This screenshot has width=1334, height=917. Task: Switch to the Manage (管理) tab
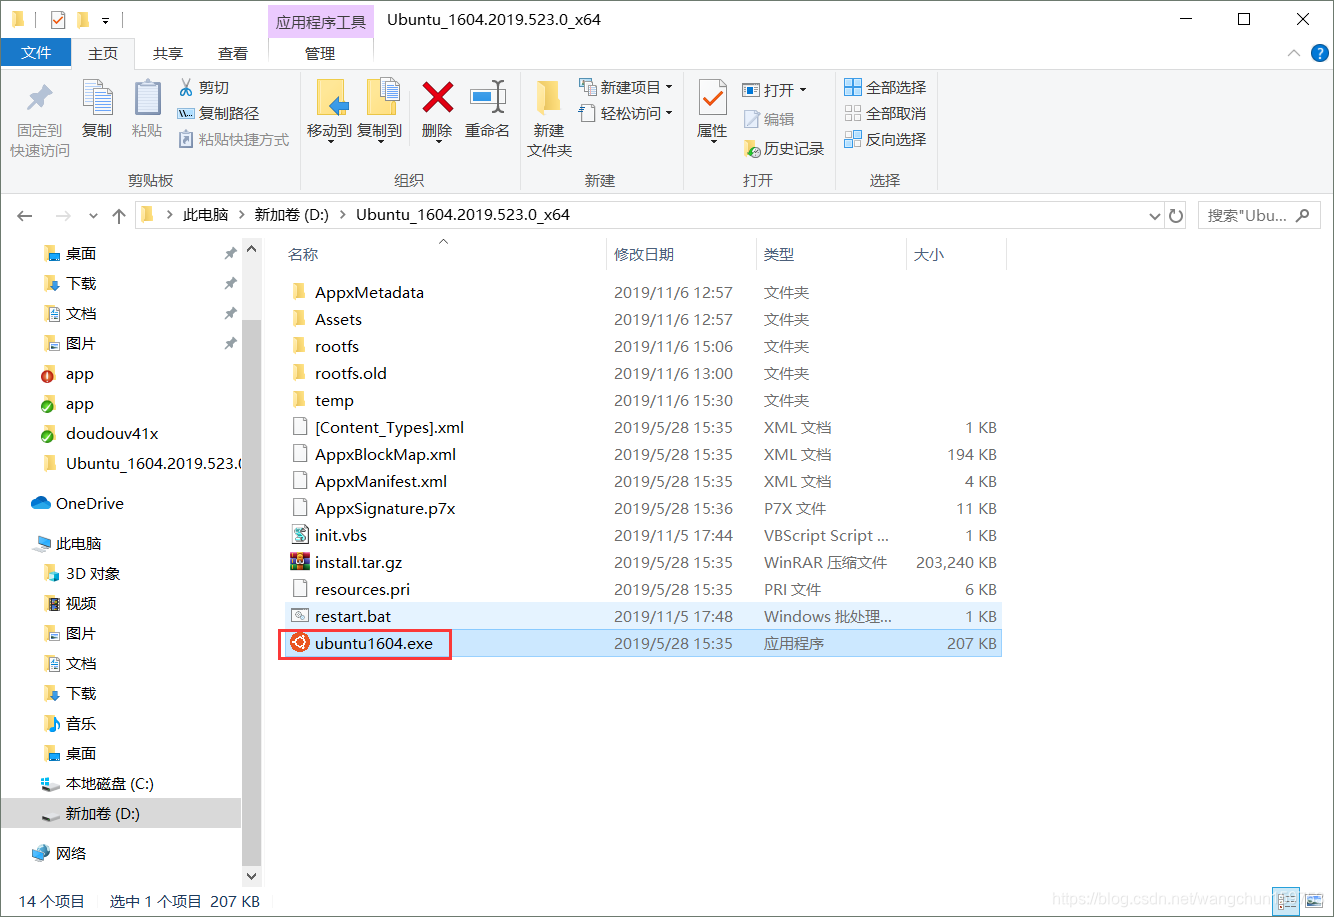pyautogui.click(x=320, y=53)
